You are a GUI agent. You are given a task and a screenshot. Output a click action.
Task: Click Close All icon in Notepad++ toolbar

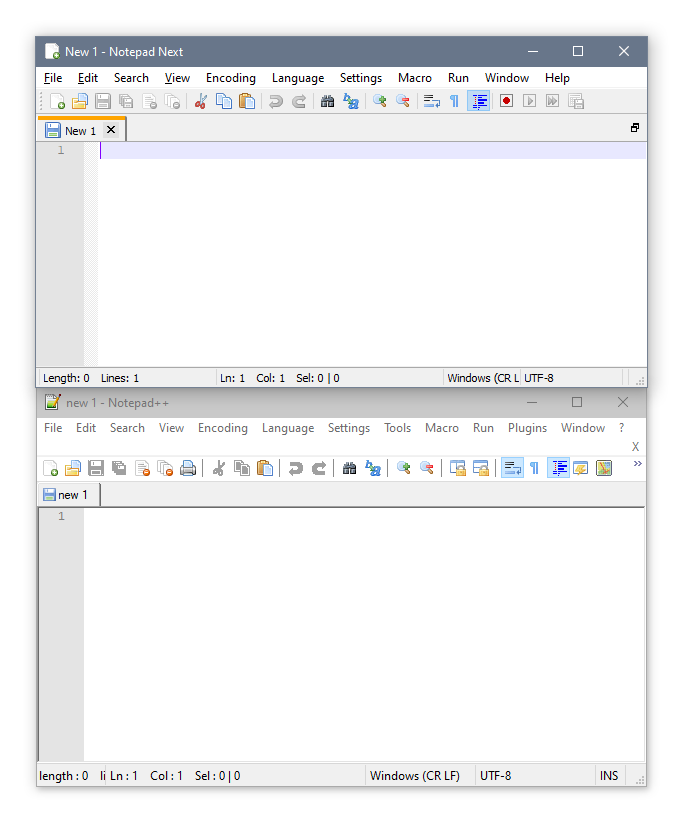click(165, 468)
